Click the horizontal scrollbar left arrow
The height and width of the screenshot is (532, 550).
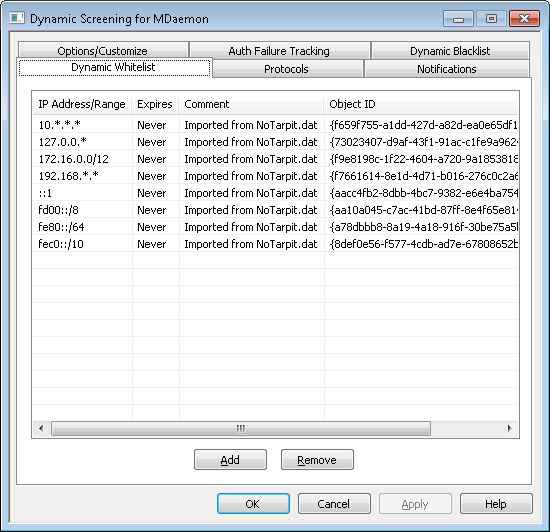pyautogui.click(x=41, y=428)
